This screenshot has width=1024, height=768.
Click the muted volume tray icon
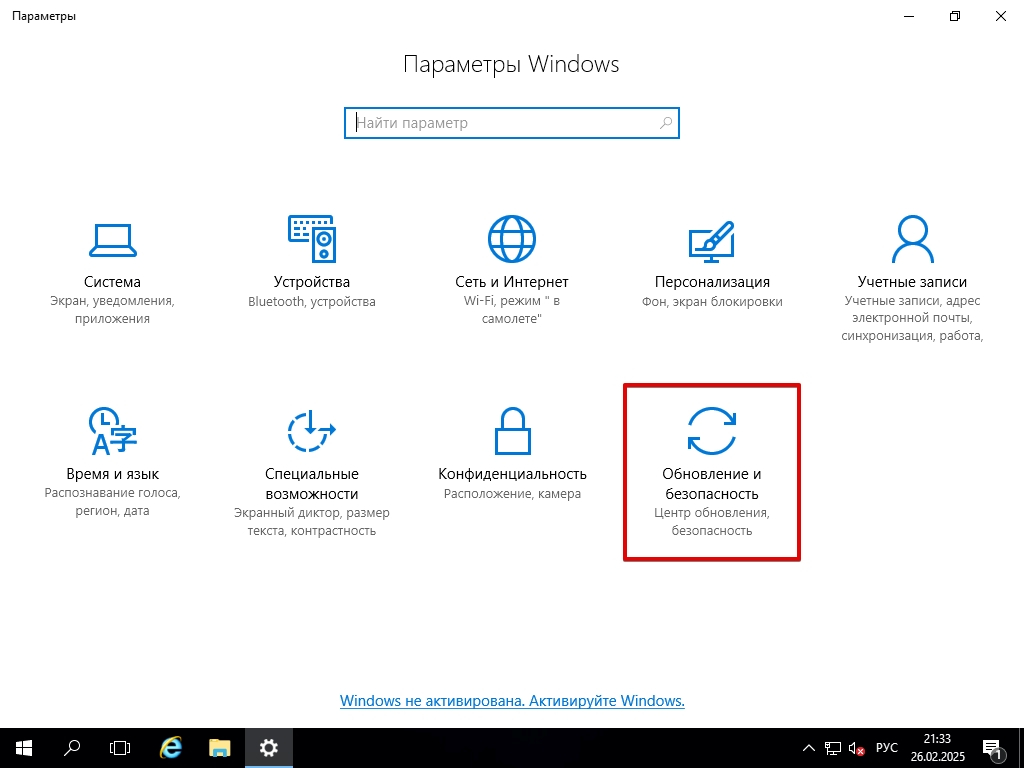(x=856, y=748)
